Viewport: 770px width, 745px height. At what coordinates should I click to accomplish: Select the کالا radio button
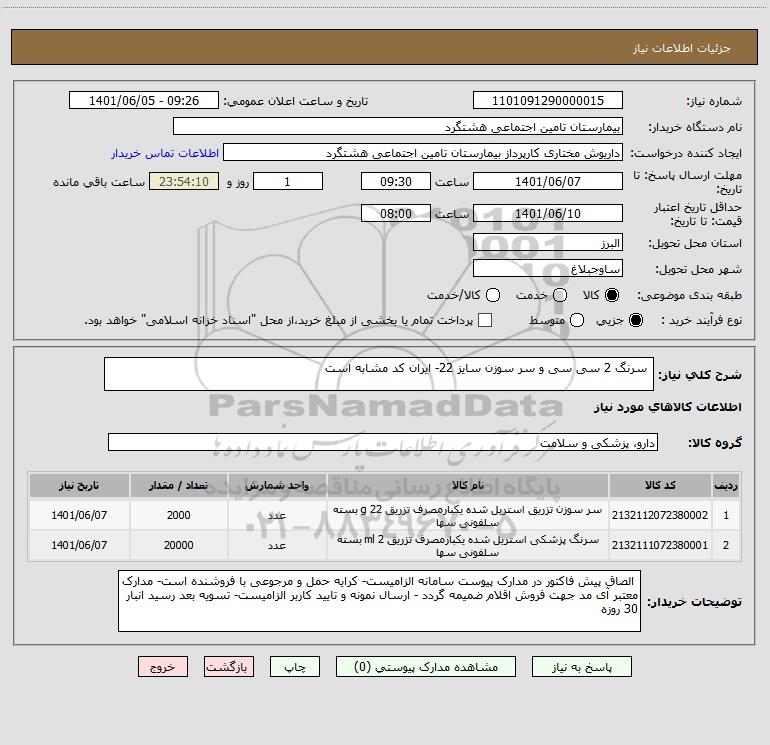(612, 295)
